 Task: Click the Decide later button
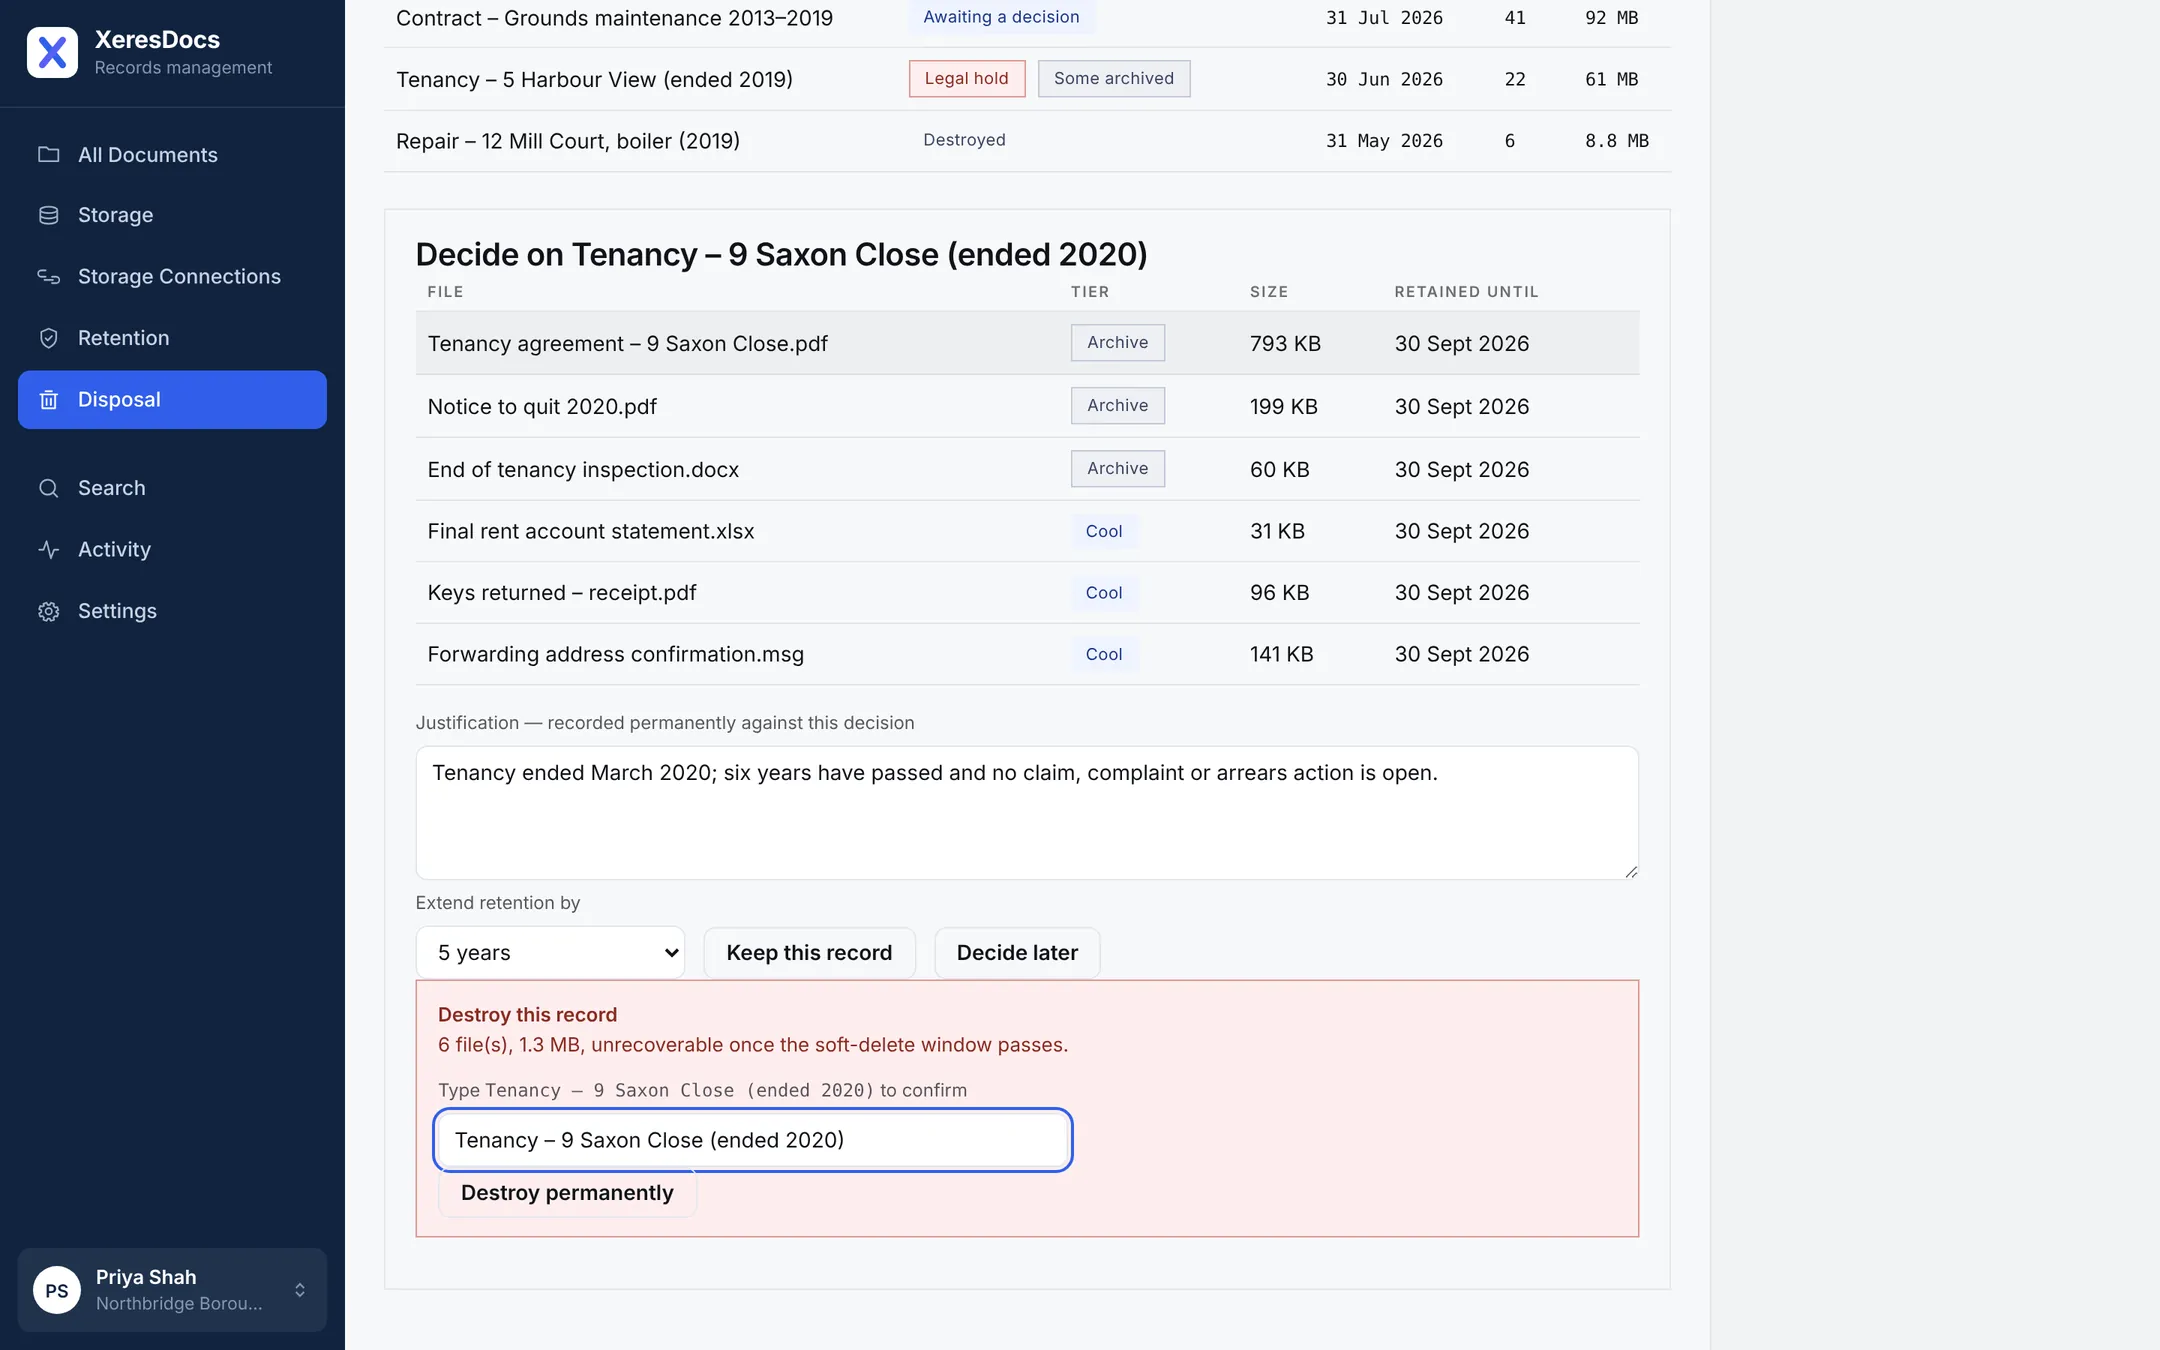tap(1017, 953)
